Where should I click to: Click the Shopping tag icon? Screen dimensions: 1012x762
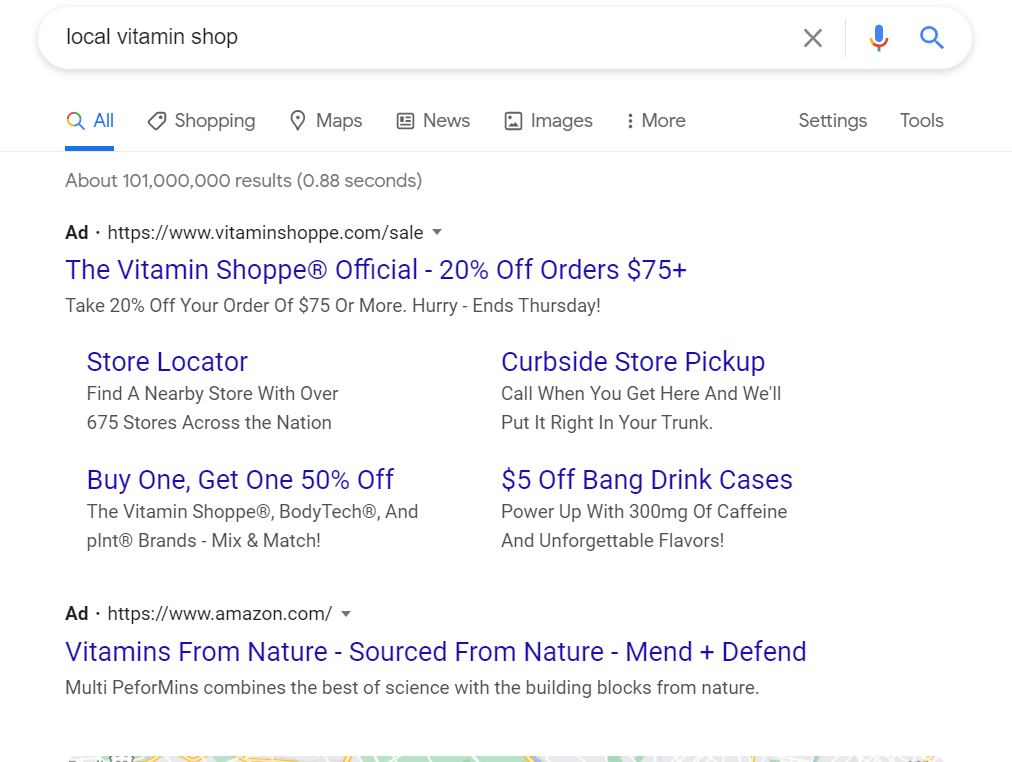tap(157, 121)
